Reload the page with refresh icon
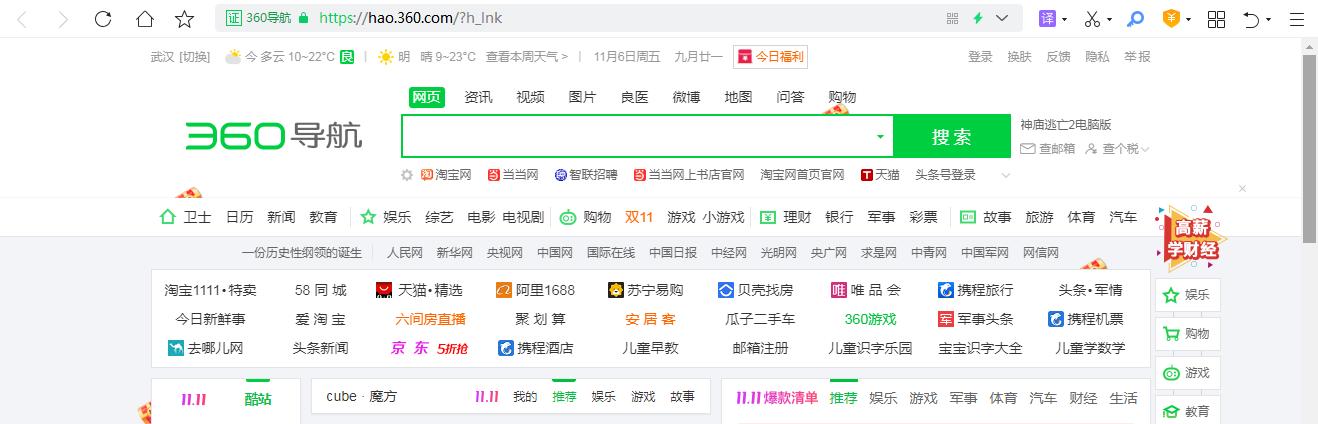Image resolution: width=1318 pixels, height=424 pixels. [x=103, y=19]
